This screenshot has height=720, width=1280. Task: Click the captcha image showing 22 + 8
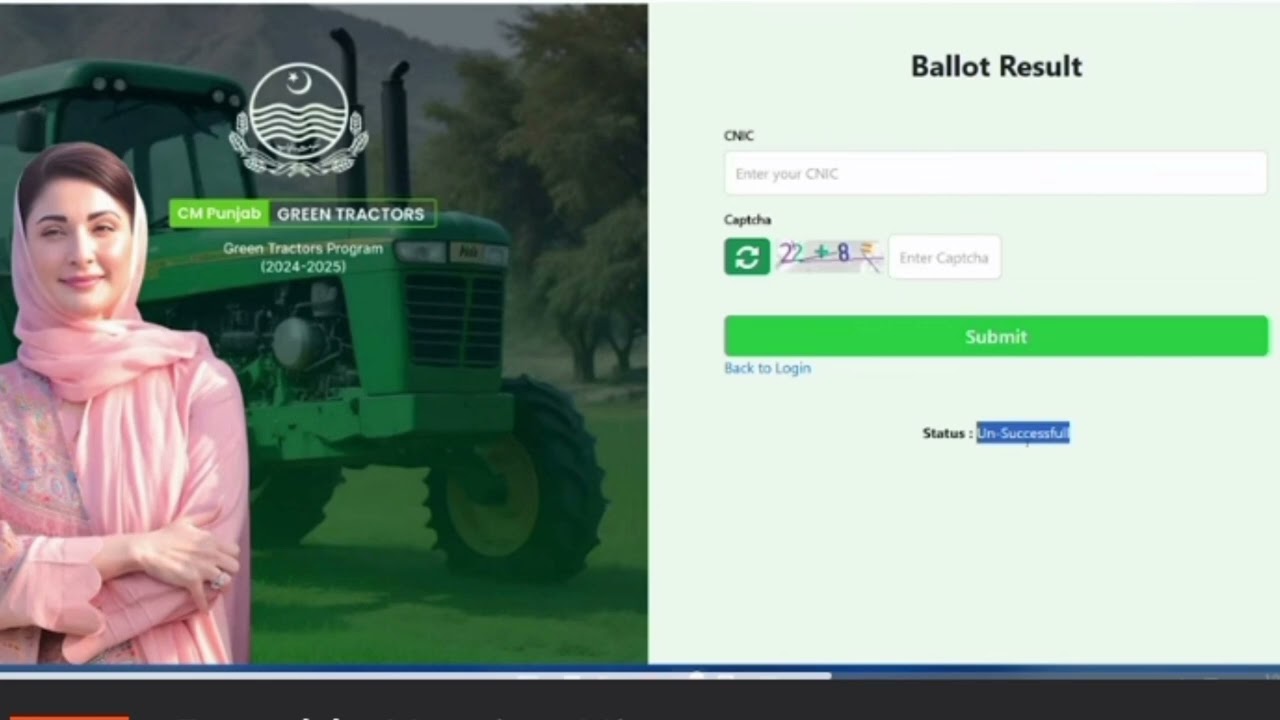pos(829,256)
